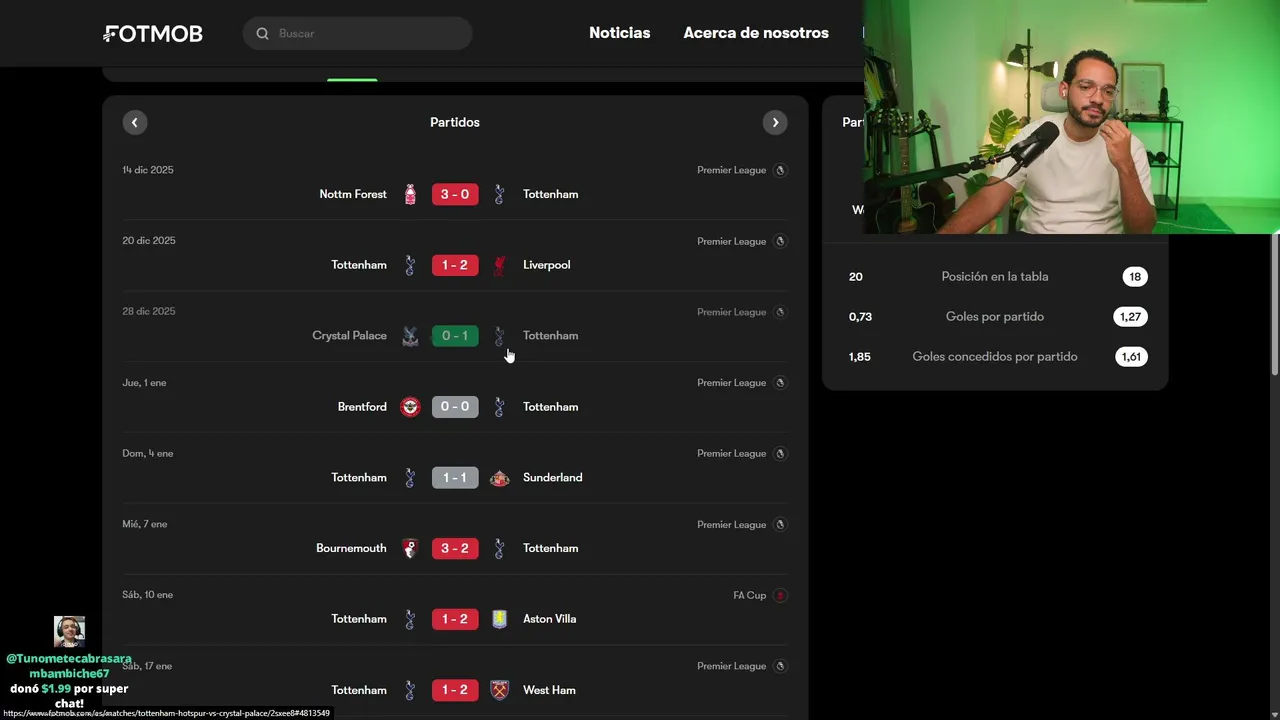
Task: Click the Nottm Forest team name
Action: 353,194
